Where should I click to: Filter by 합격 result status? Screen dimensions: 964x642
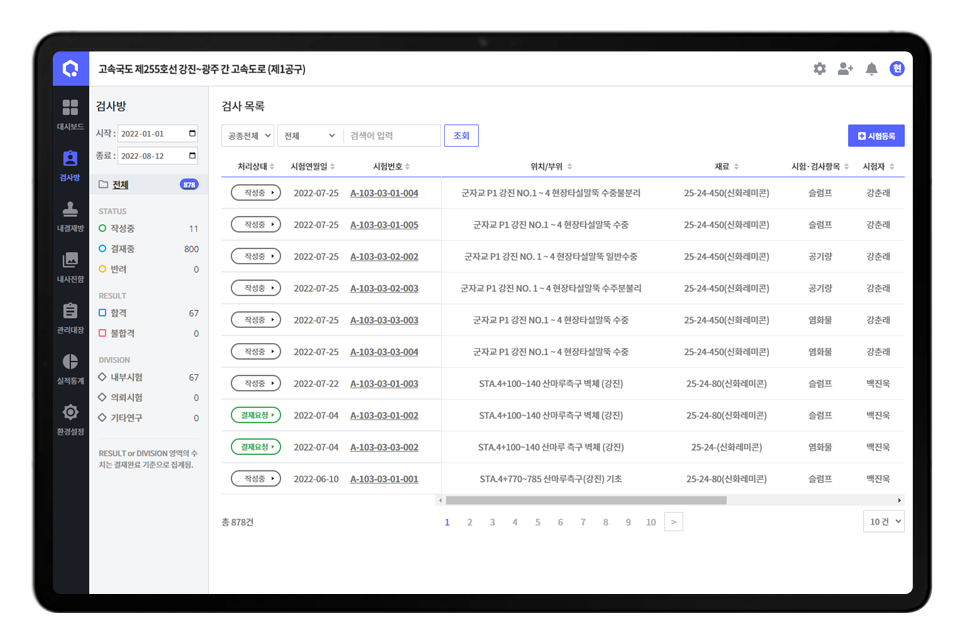coord(119,313)
